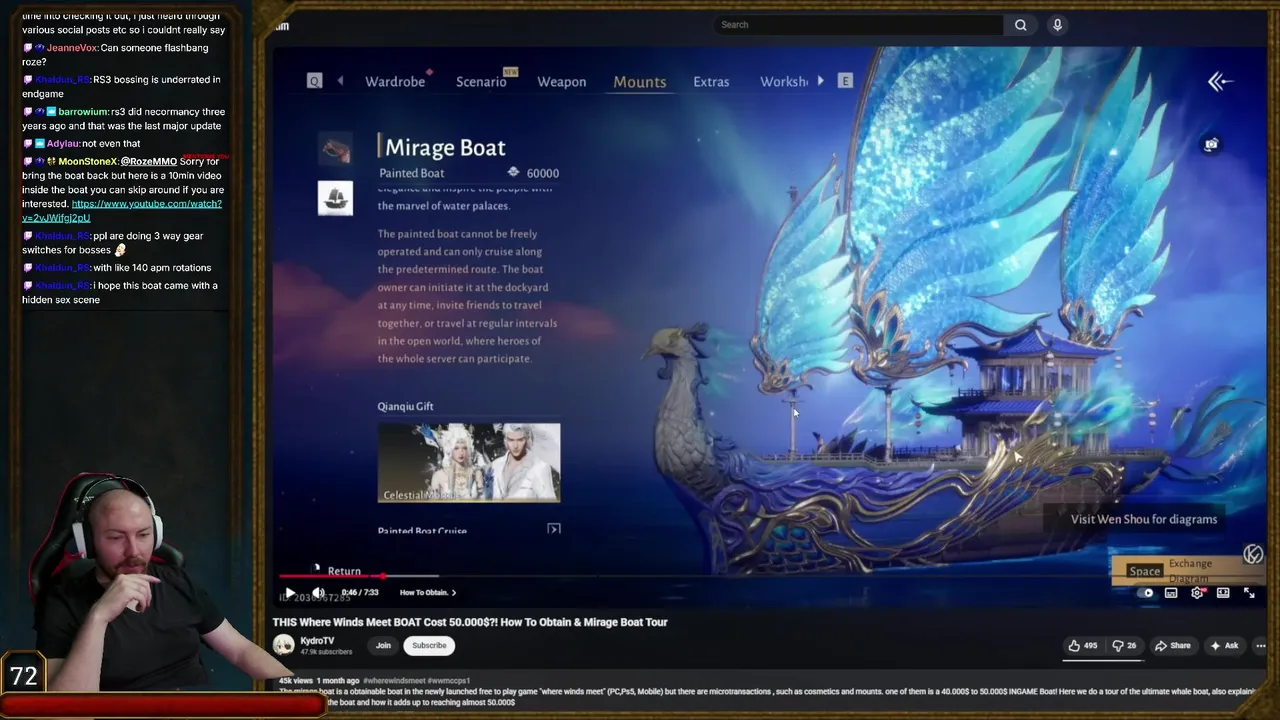Open the Celestial Qianqiu Gift thumbnail
This screenshot has height=720, width=1280.
point(469,462)
